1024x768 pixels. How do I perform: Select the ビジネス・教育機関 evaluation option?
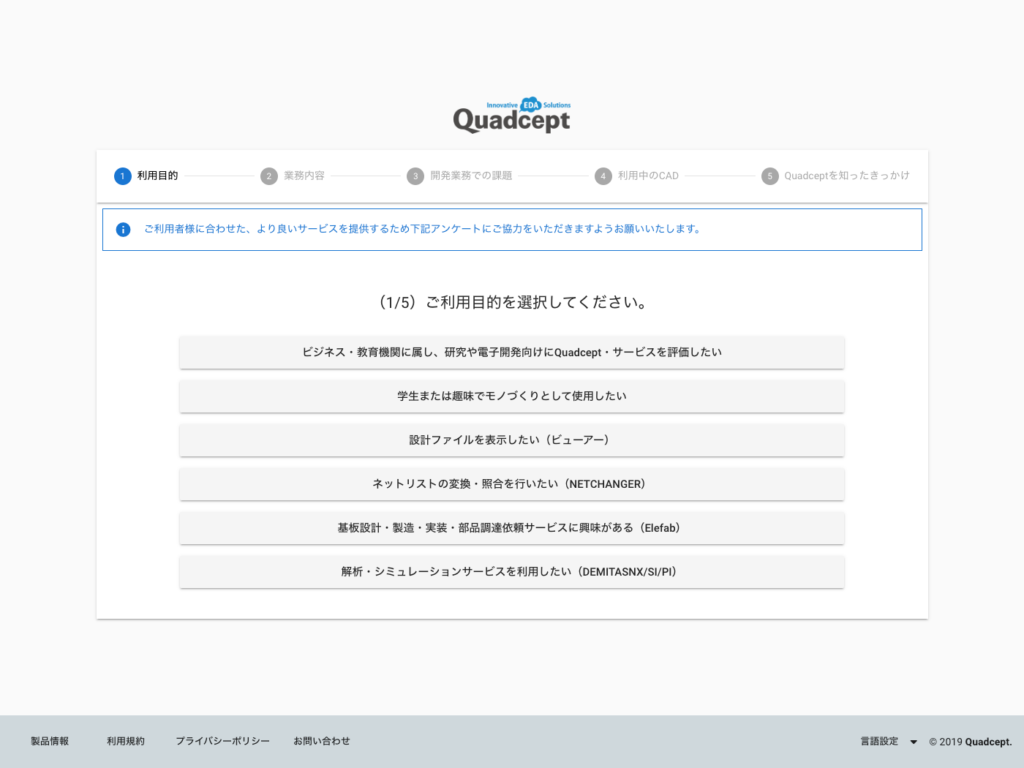[511, 352]
